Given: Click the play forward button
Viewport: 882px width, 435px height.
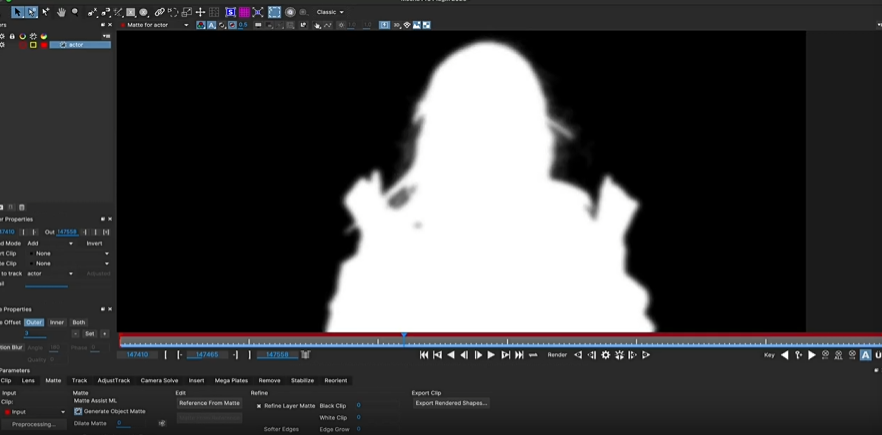Looking at the screenshot, I should (491, 355).
